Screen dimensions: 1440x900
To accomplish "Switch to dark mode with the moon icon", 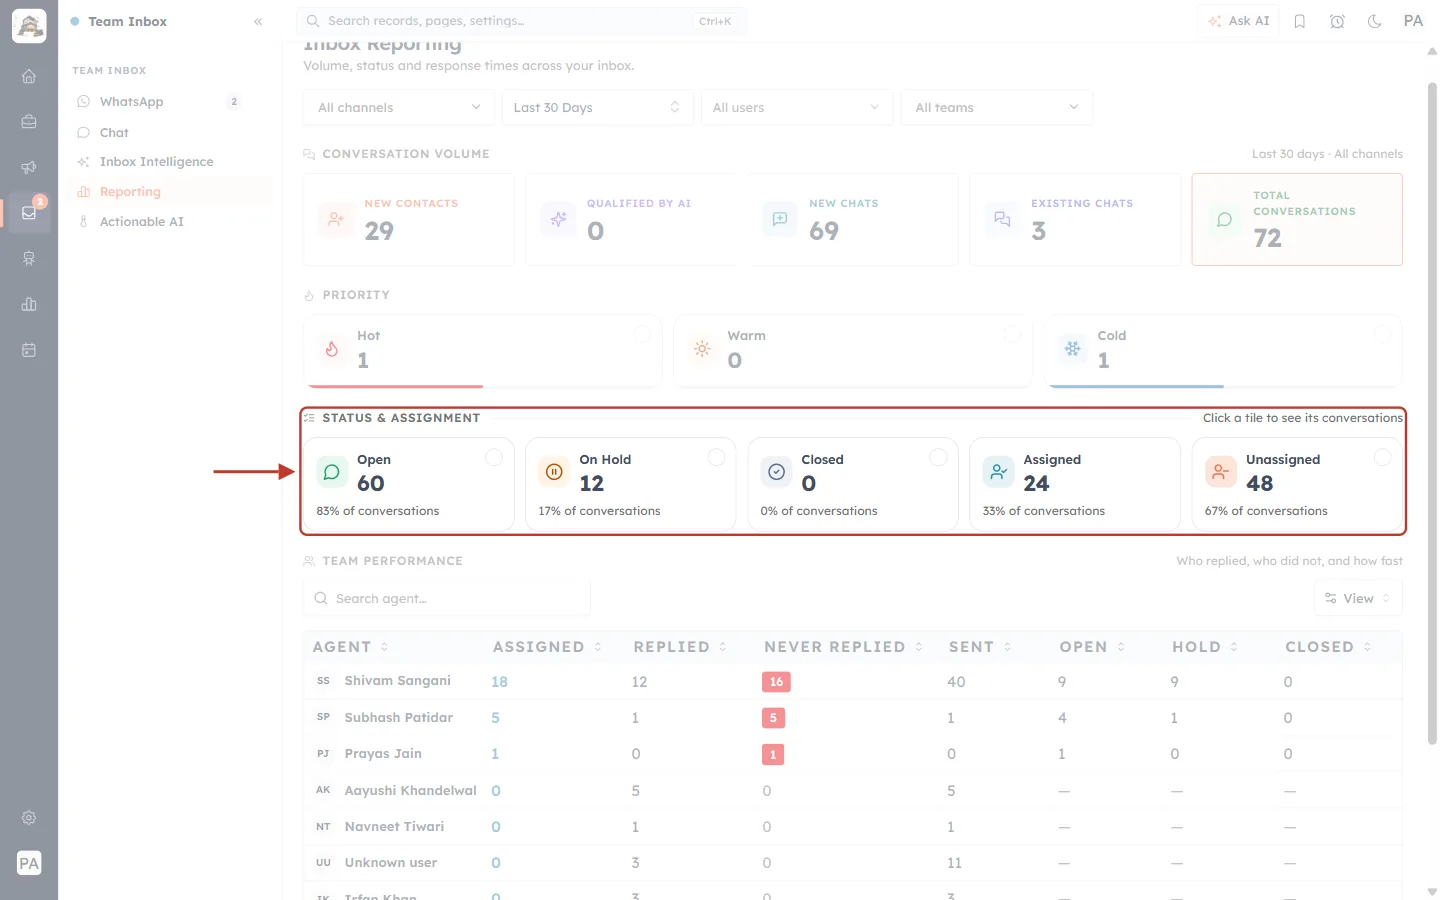I will pos(1375,21).
